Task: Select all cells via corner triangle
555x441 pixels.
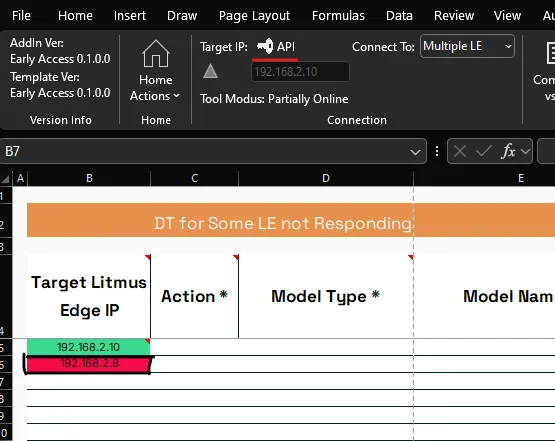Action: [6, 178]
